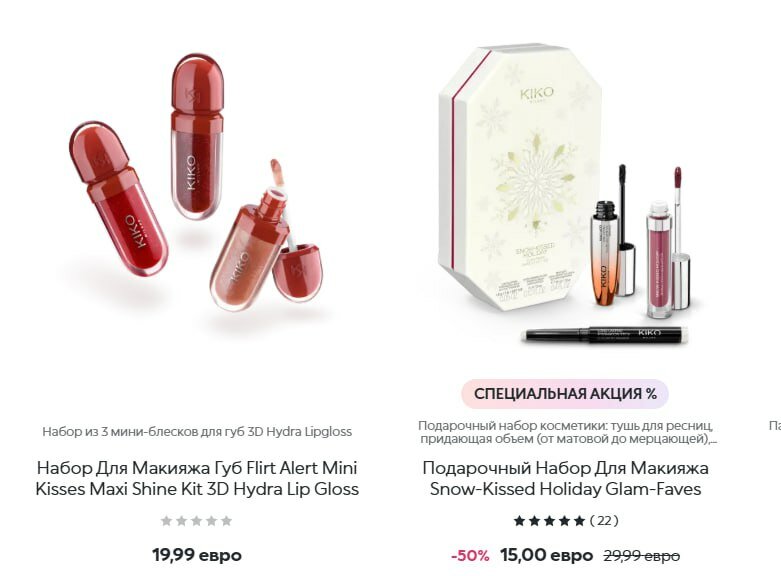Click the empty star rating of the lip gloss kit

(x=197, y=521)
